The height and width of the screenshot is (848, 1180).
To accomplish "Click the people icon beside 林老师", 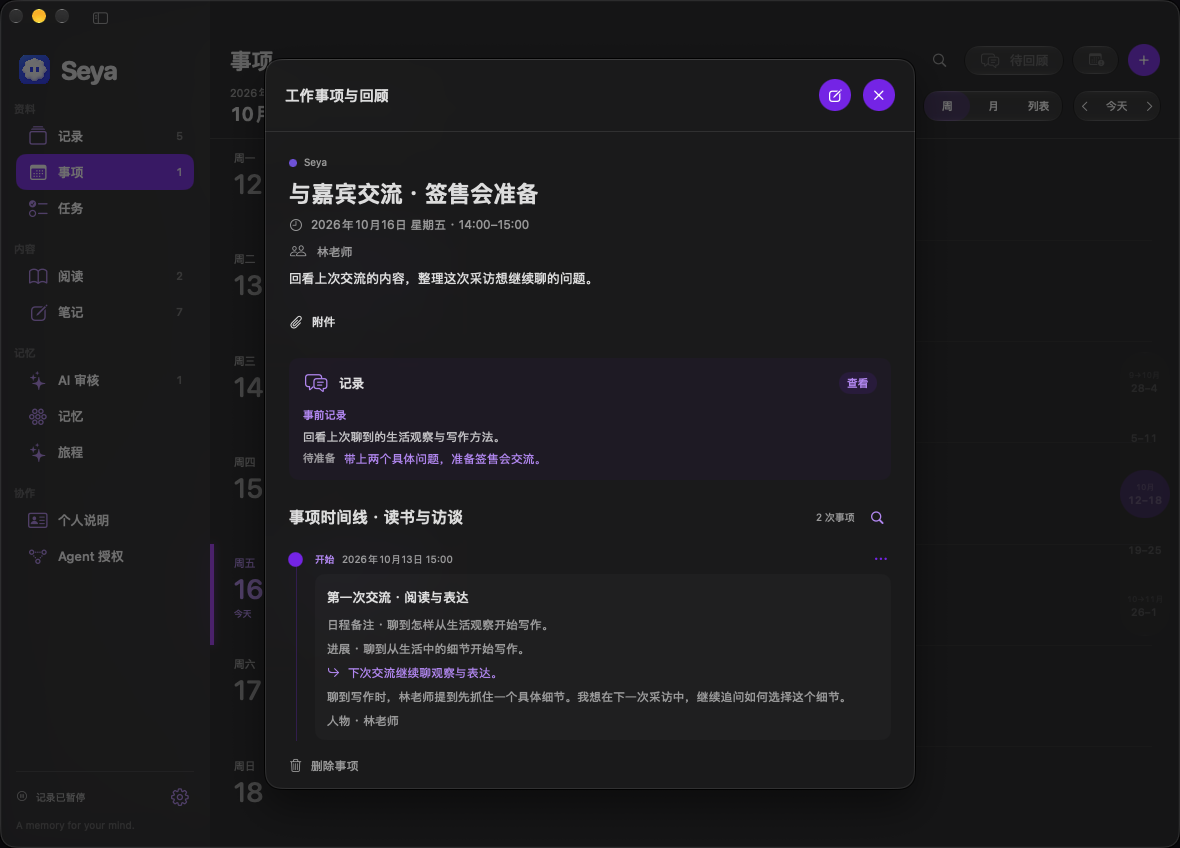I will click(x=298, y=251).
